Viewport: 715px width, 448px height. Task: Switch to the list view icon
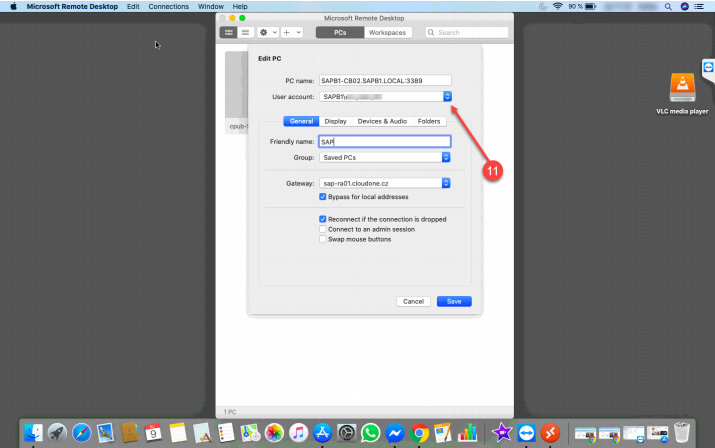(x=245, y=32)
